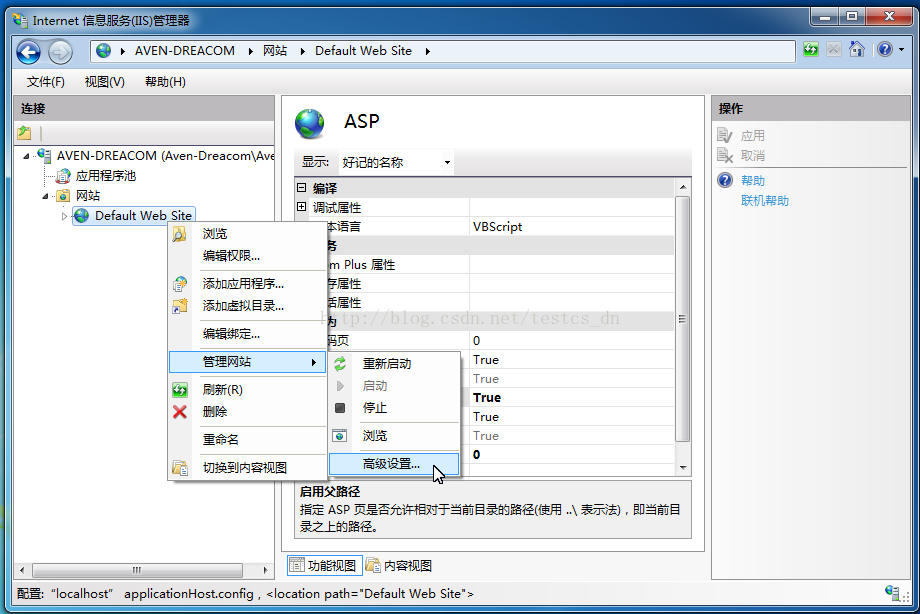Click the home icon in top toolbar
Image resolution: width=920 pixels, height=614 pixels.
857,49
